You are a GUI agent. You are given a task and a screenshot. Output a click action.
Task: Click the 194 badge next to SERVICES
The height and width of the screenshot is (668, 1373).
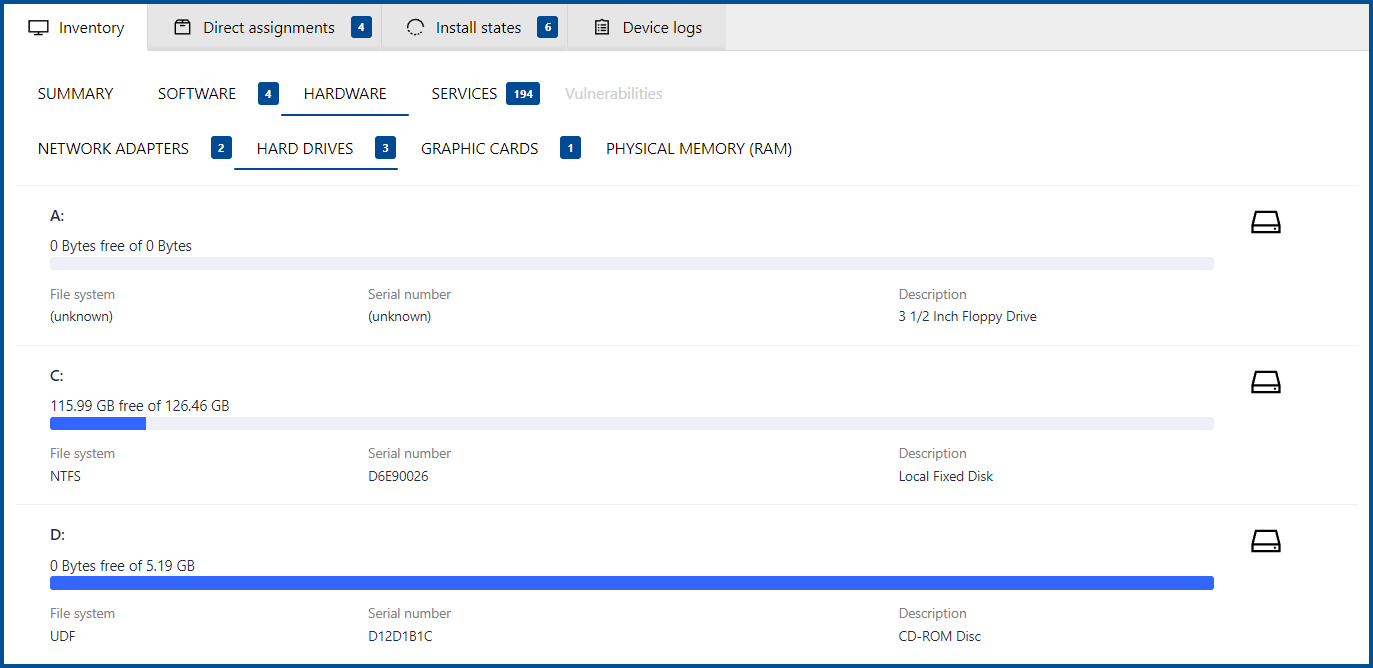[x=522, y=94]
